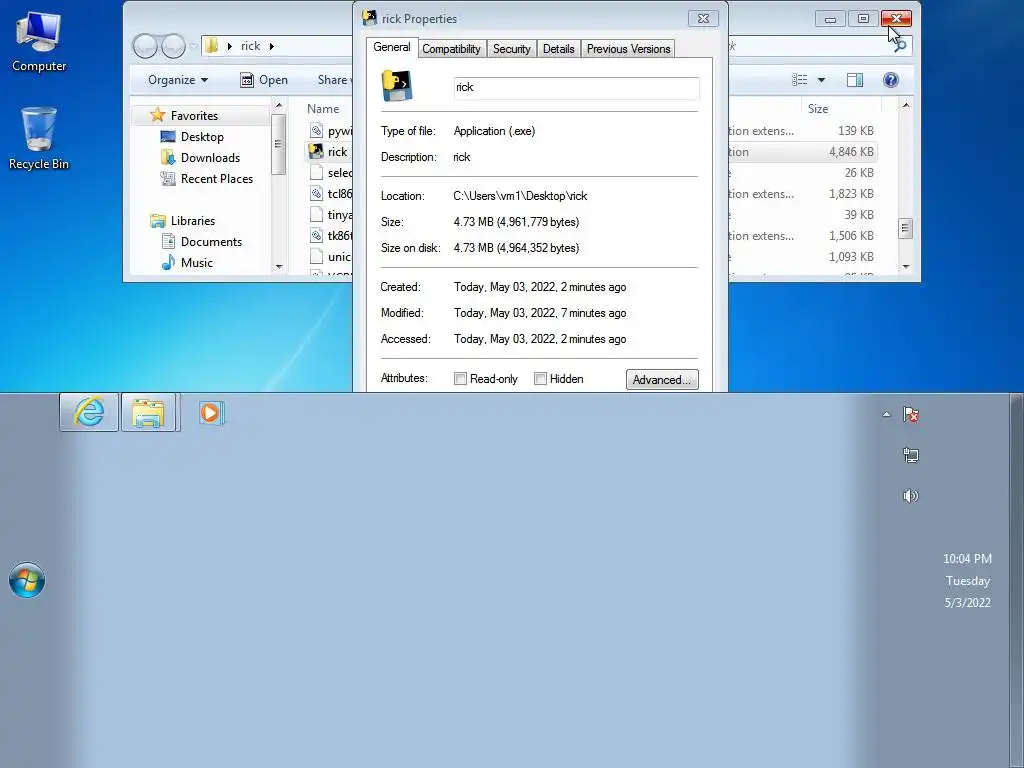Screen dimensions: 1024x768
Task: Expand the arrow before rick in address bar
Action: pos(230,46)
